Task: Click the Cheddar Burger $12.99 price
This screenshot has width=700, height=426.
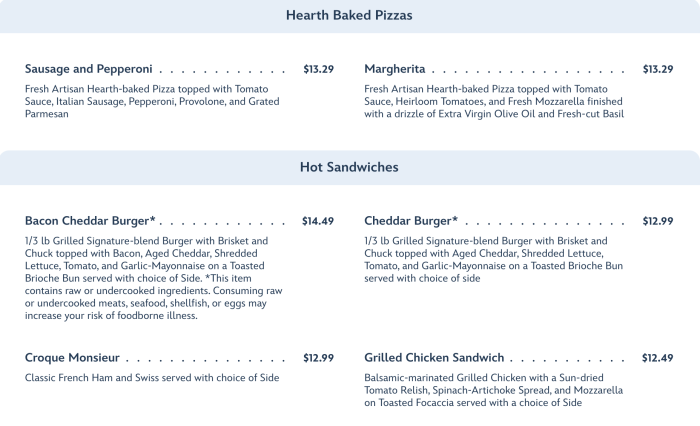Action: coord(657,220)
